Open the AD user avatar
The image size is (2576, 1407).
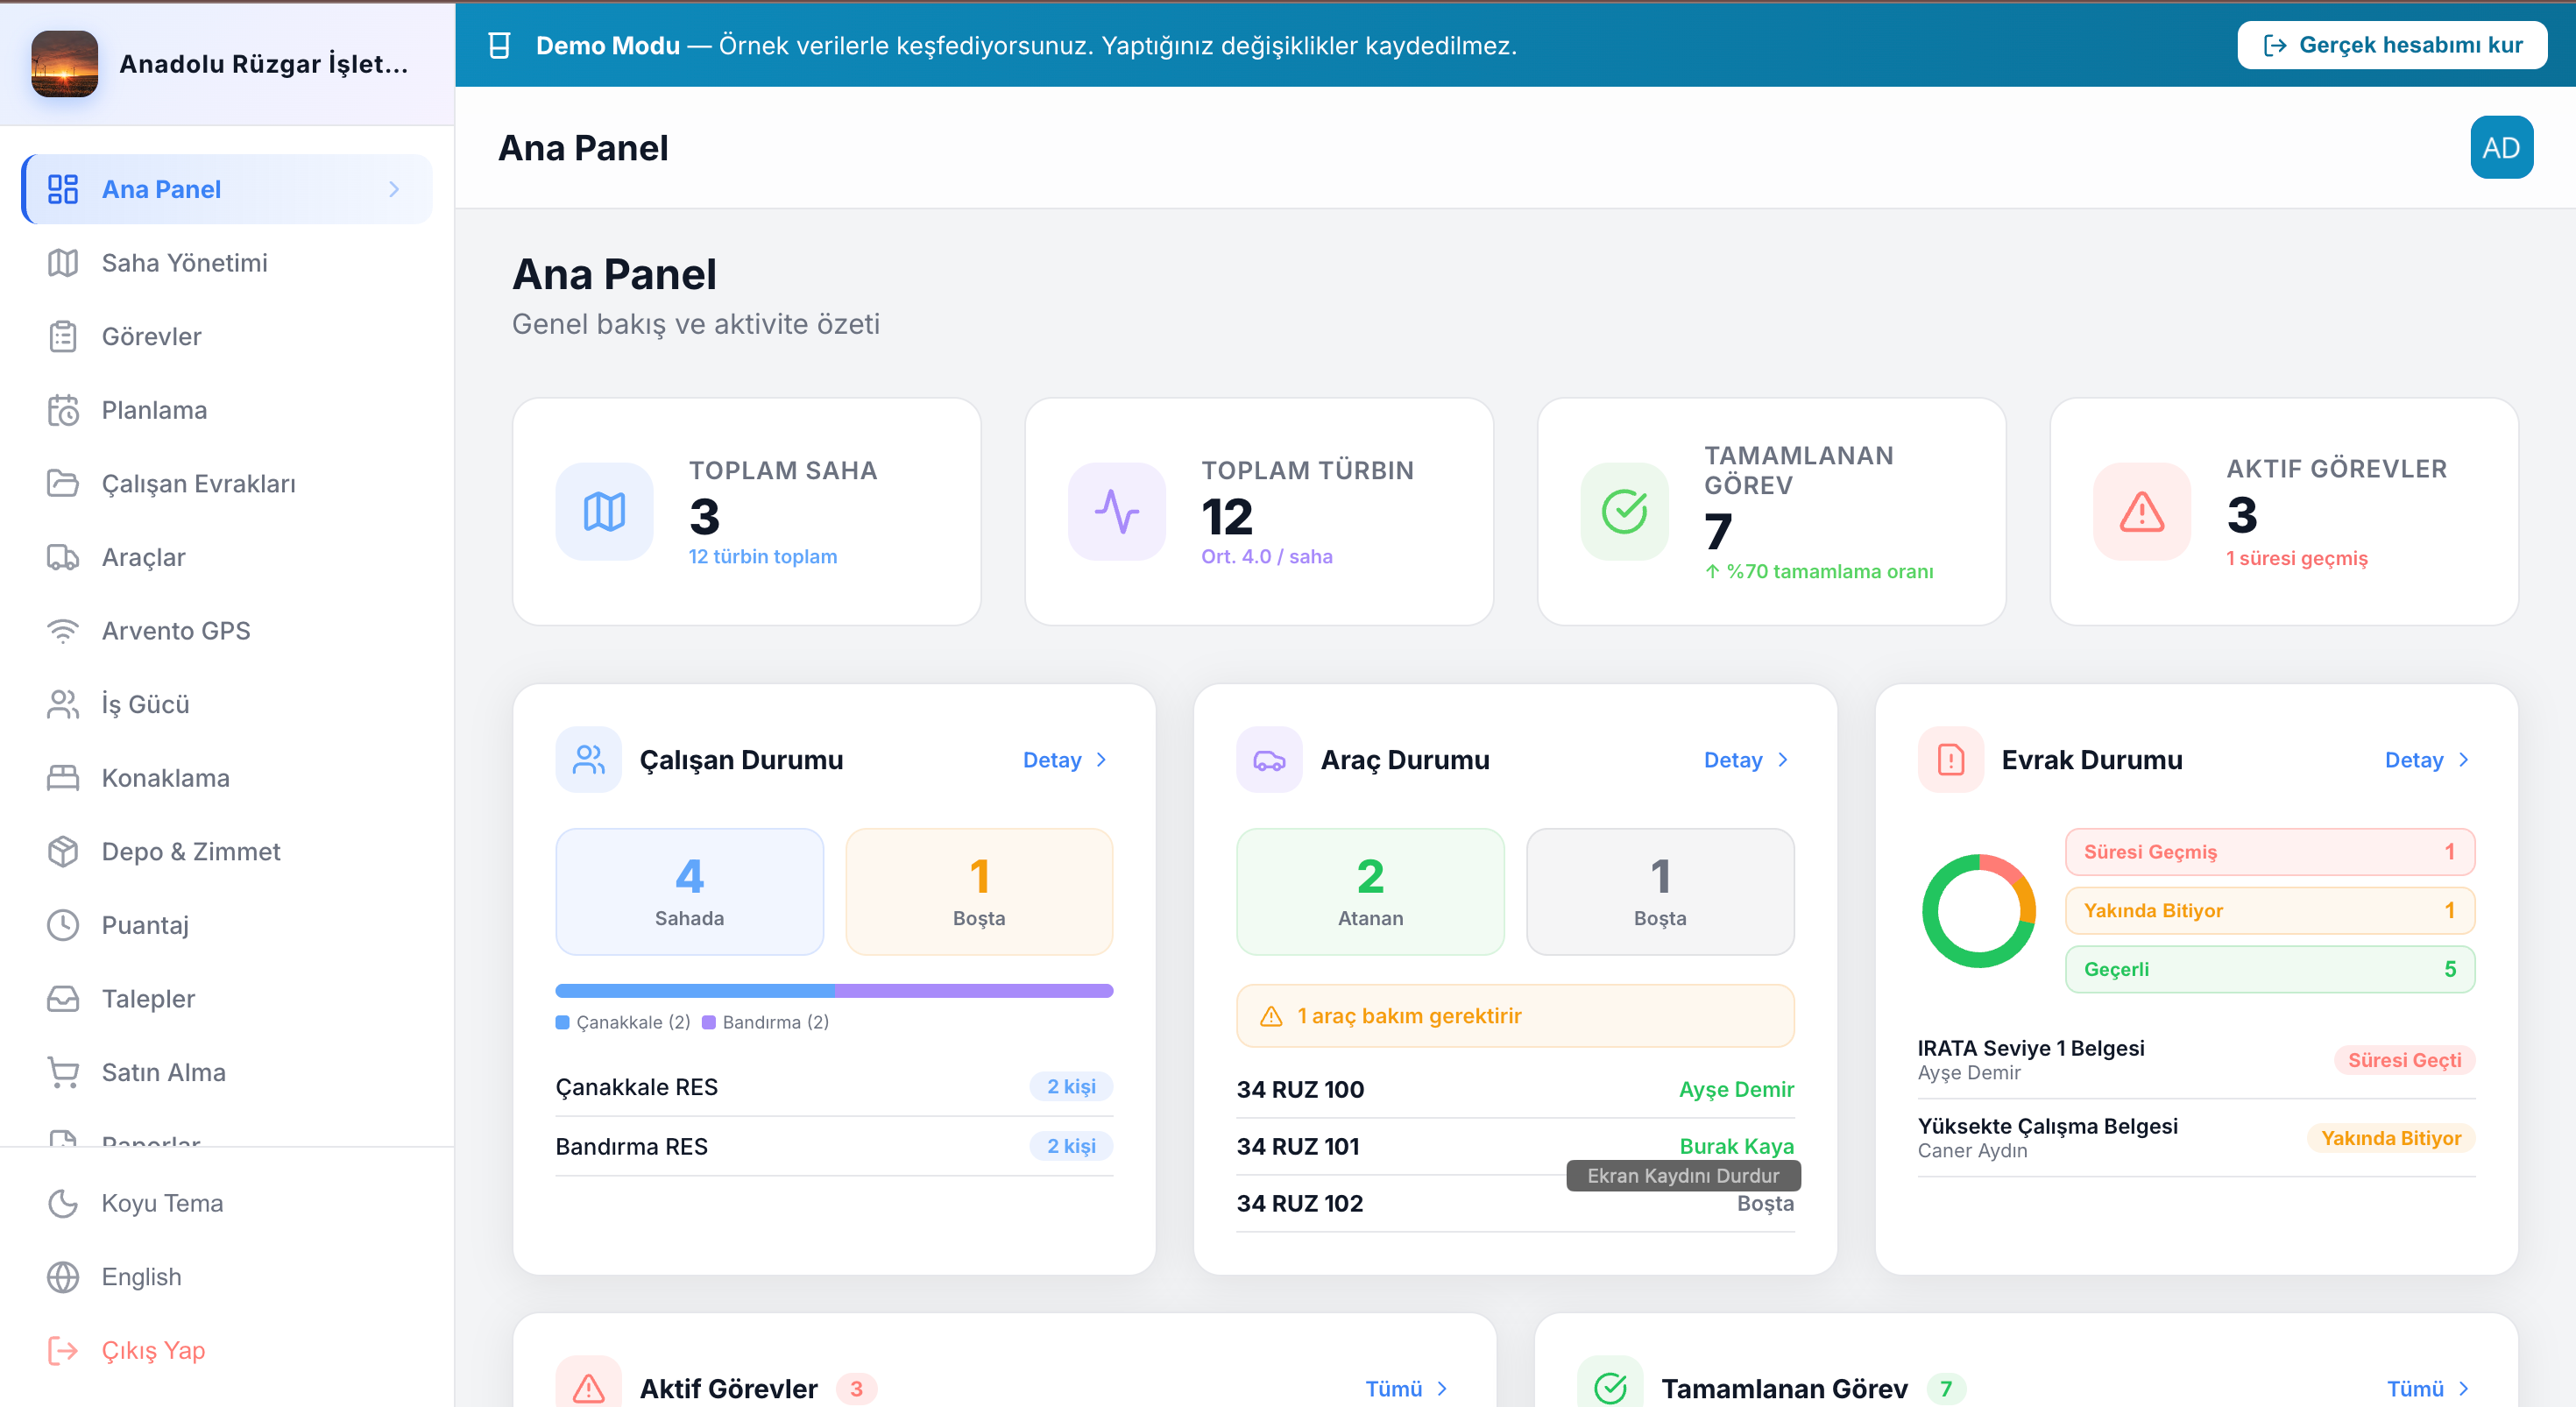(x=2501, y=148)
